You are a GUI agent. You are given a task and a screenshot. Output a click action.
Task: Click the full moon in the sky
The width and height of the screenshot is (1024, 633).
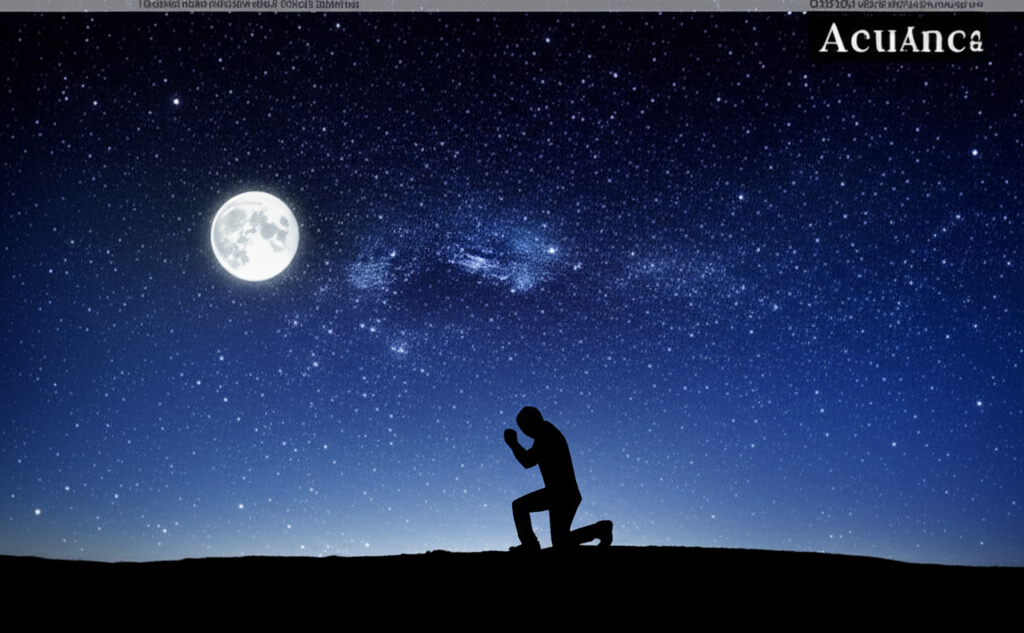254,236
